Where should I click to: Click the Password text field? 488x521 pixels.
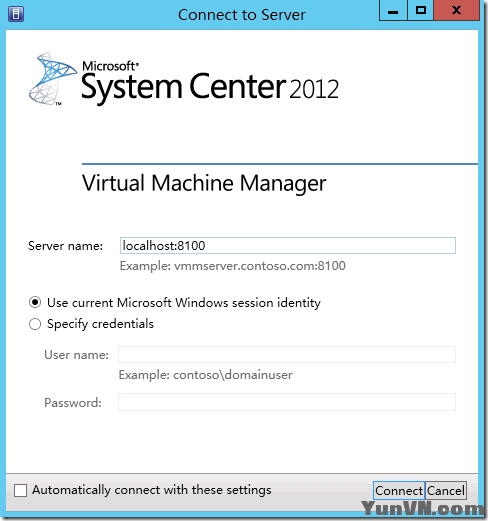(x=287, y=402)
